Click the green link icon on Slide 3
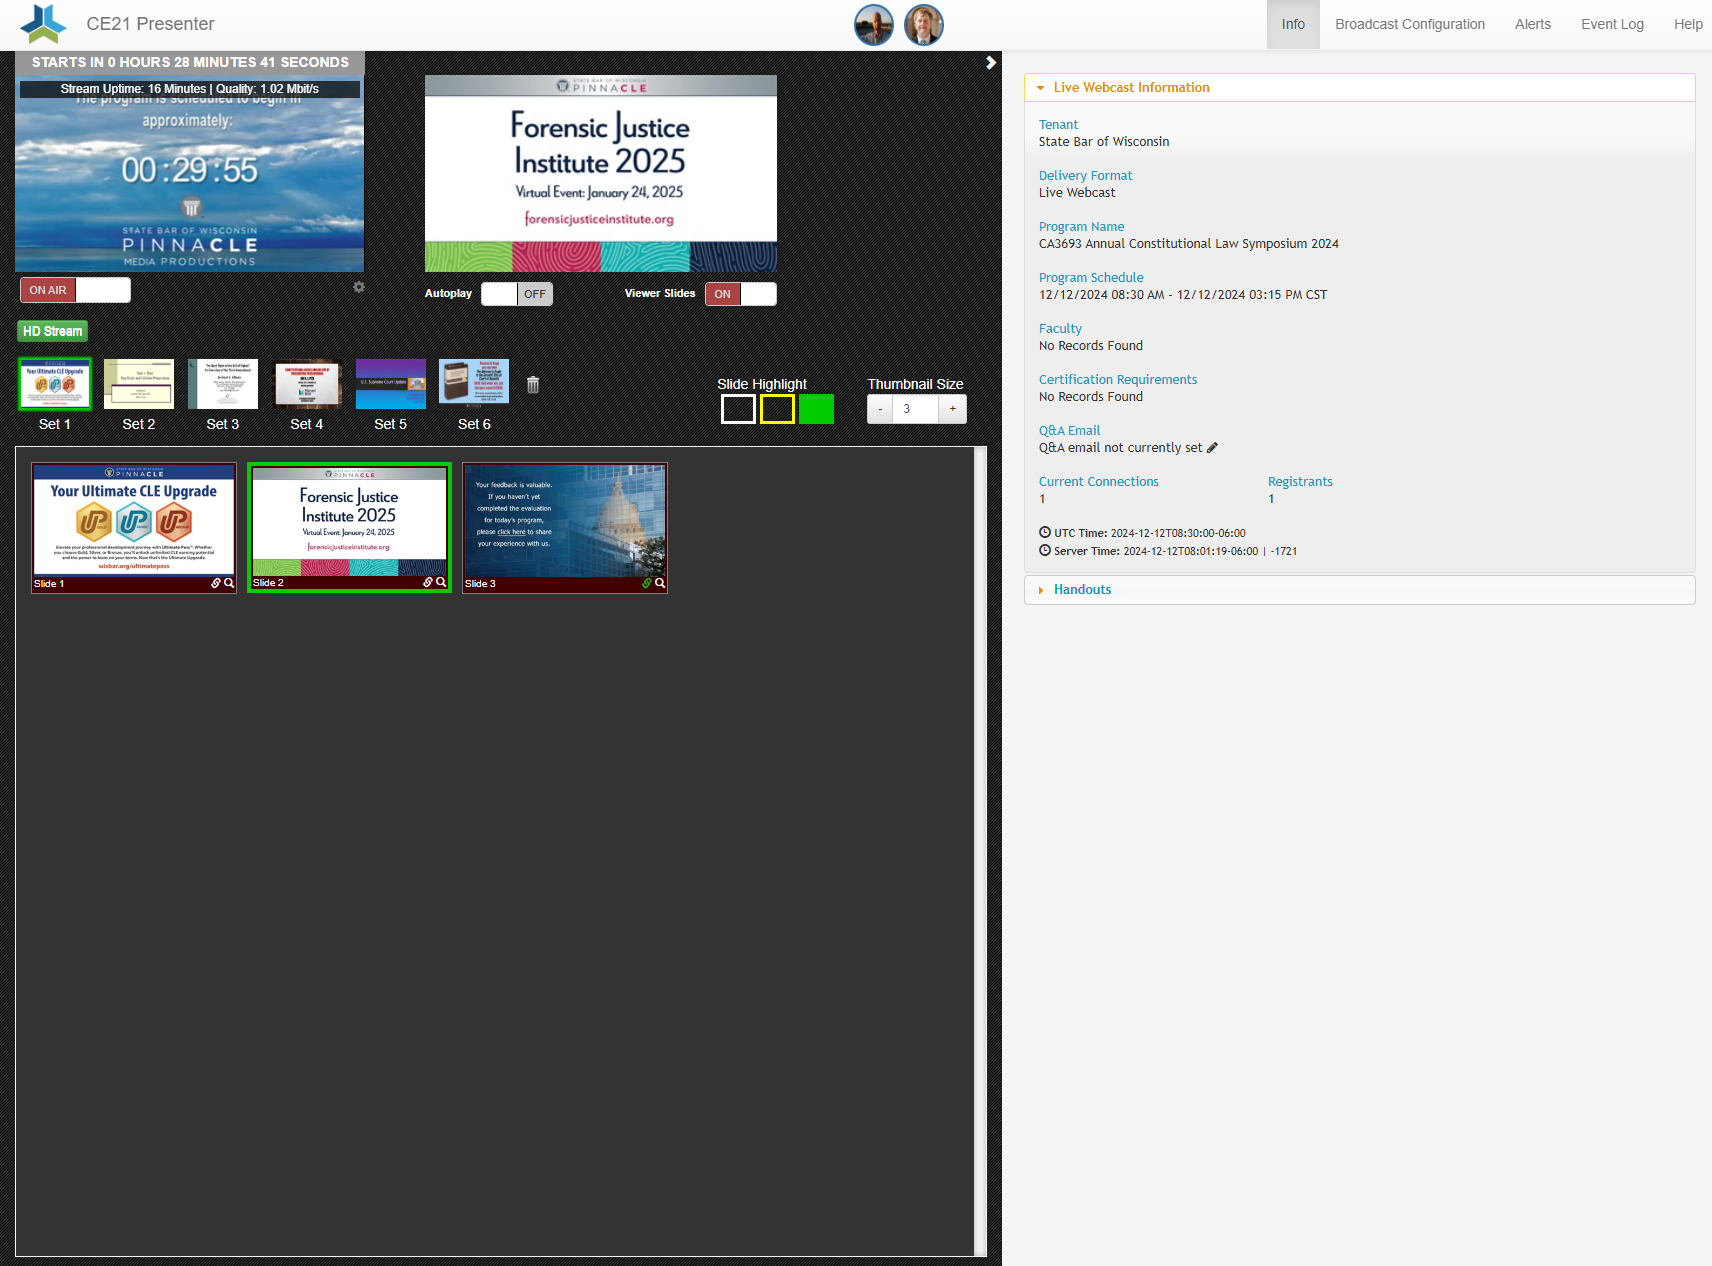Image resolution: width=1712 pixels, height=1266 pixels. [647, 583]
